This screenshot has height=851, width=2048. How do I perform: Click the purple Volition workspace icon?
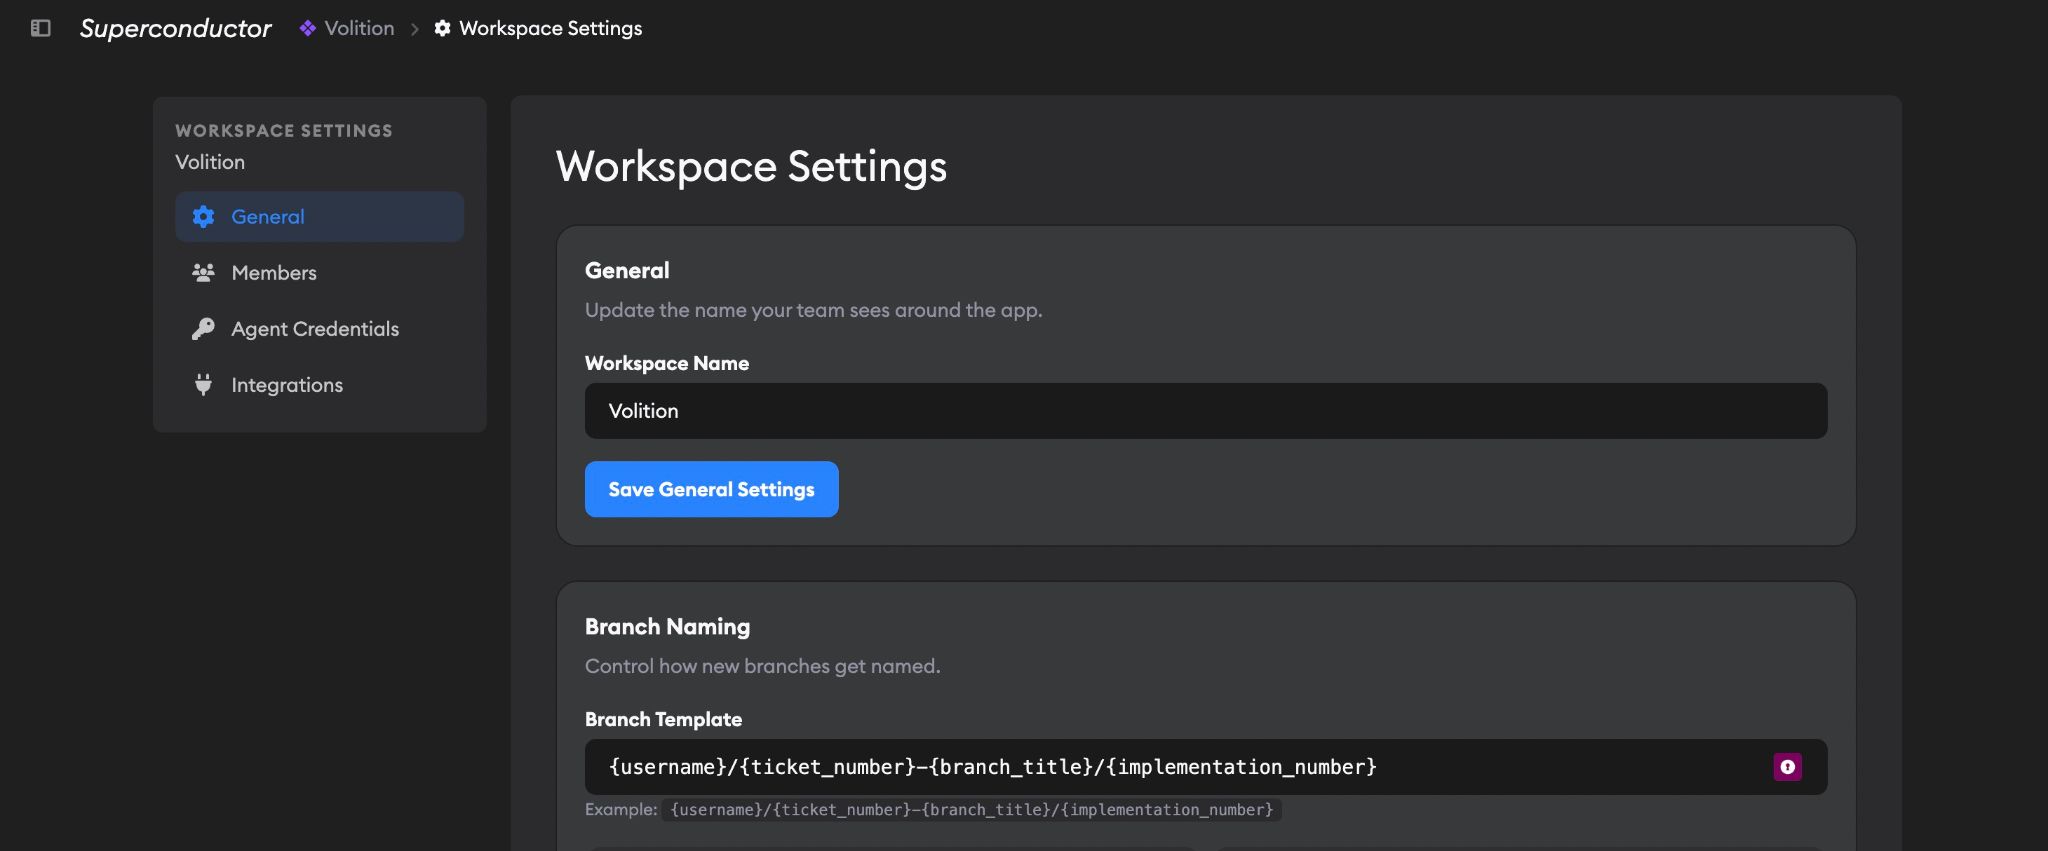coord(308,28)
